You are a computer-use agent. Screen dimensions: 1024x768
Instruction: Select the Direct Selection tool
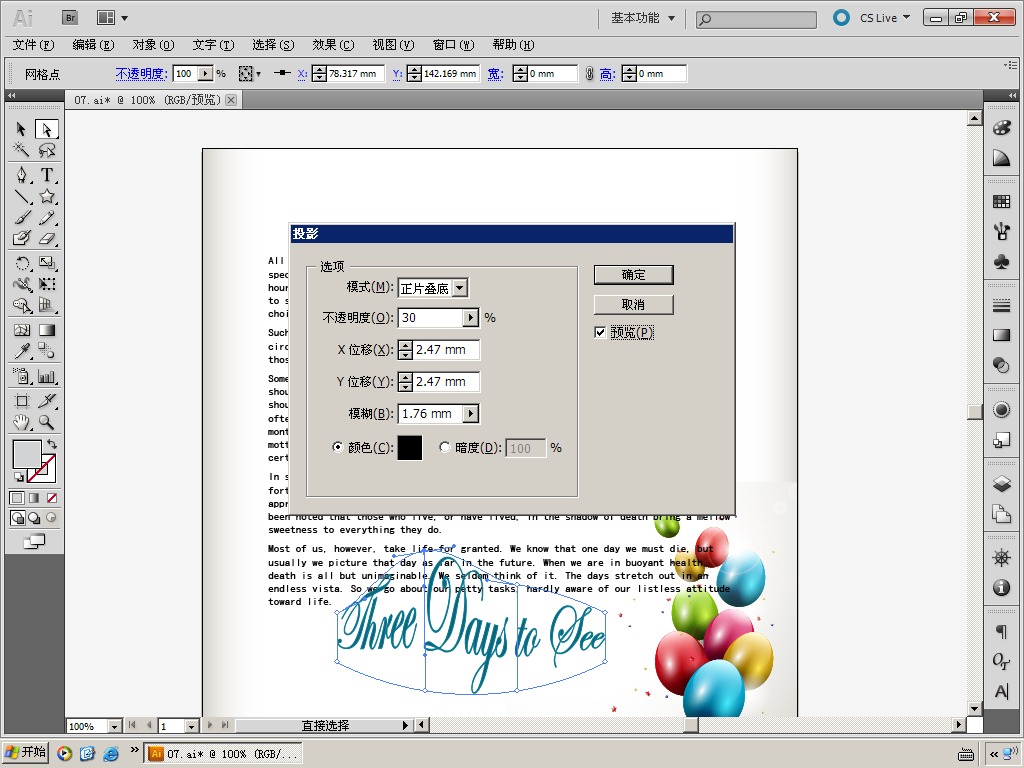pyautogui.click(x=46, y=129)
